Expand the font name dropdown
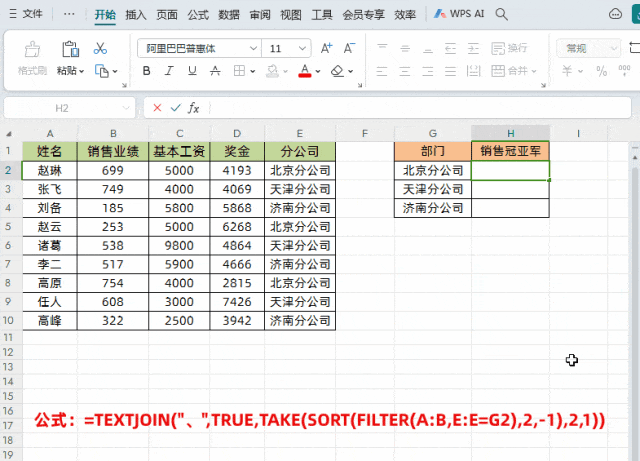 253,49
